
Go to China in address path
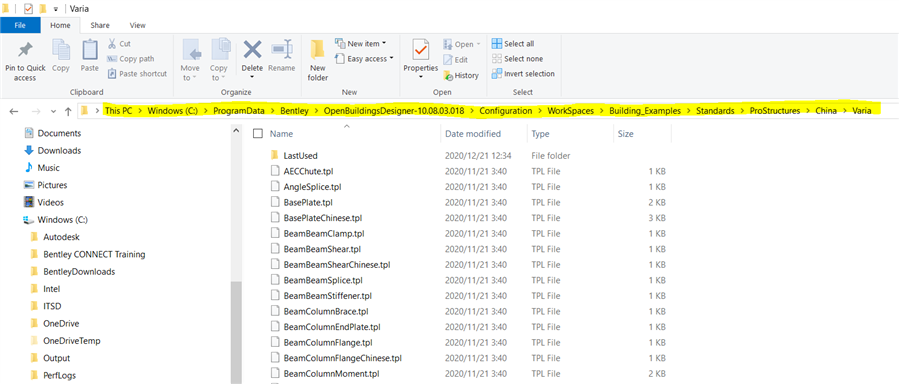[x=826, y=111]
